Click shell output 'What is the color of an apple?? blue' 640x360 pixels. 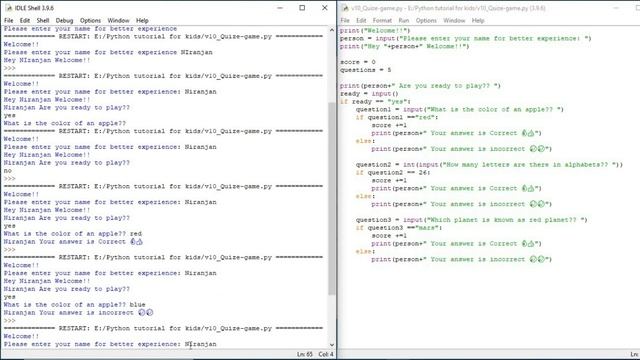click(75, 304)
